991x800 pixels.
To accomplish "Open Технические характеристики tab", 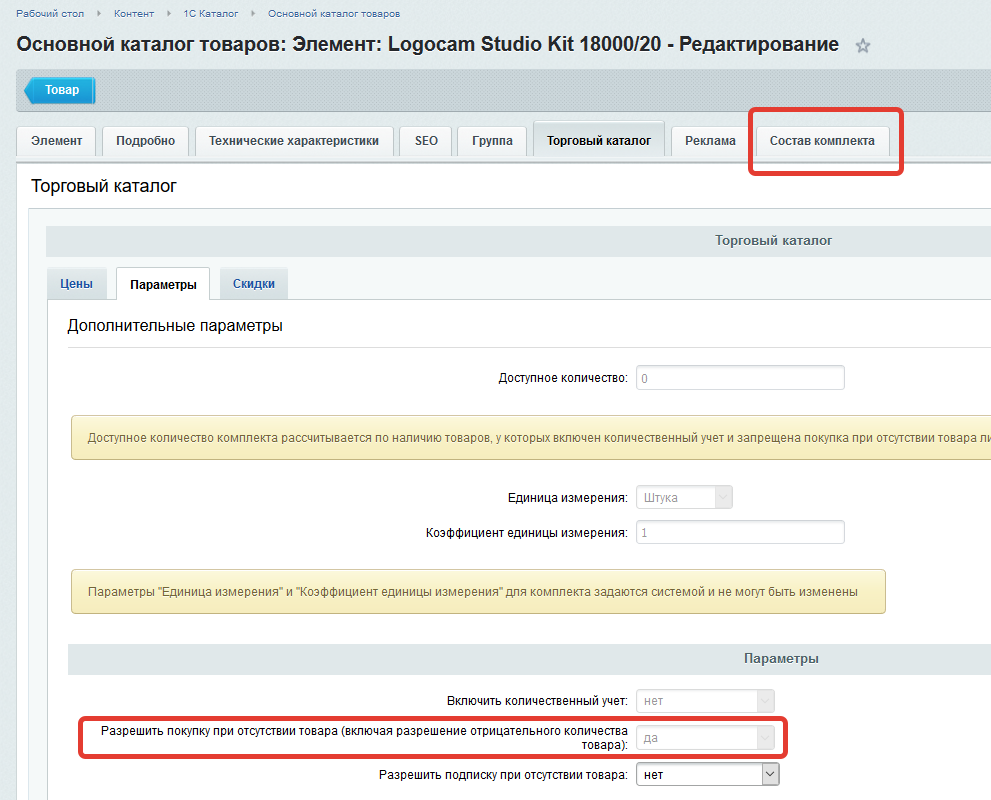I will (x=293, y=141).
